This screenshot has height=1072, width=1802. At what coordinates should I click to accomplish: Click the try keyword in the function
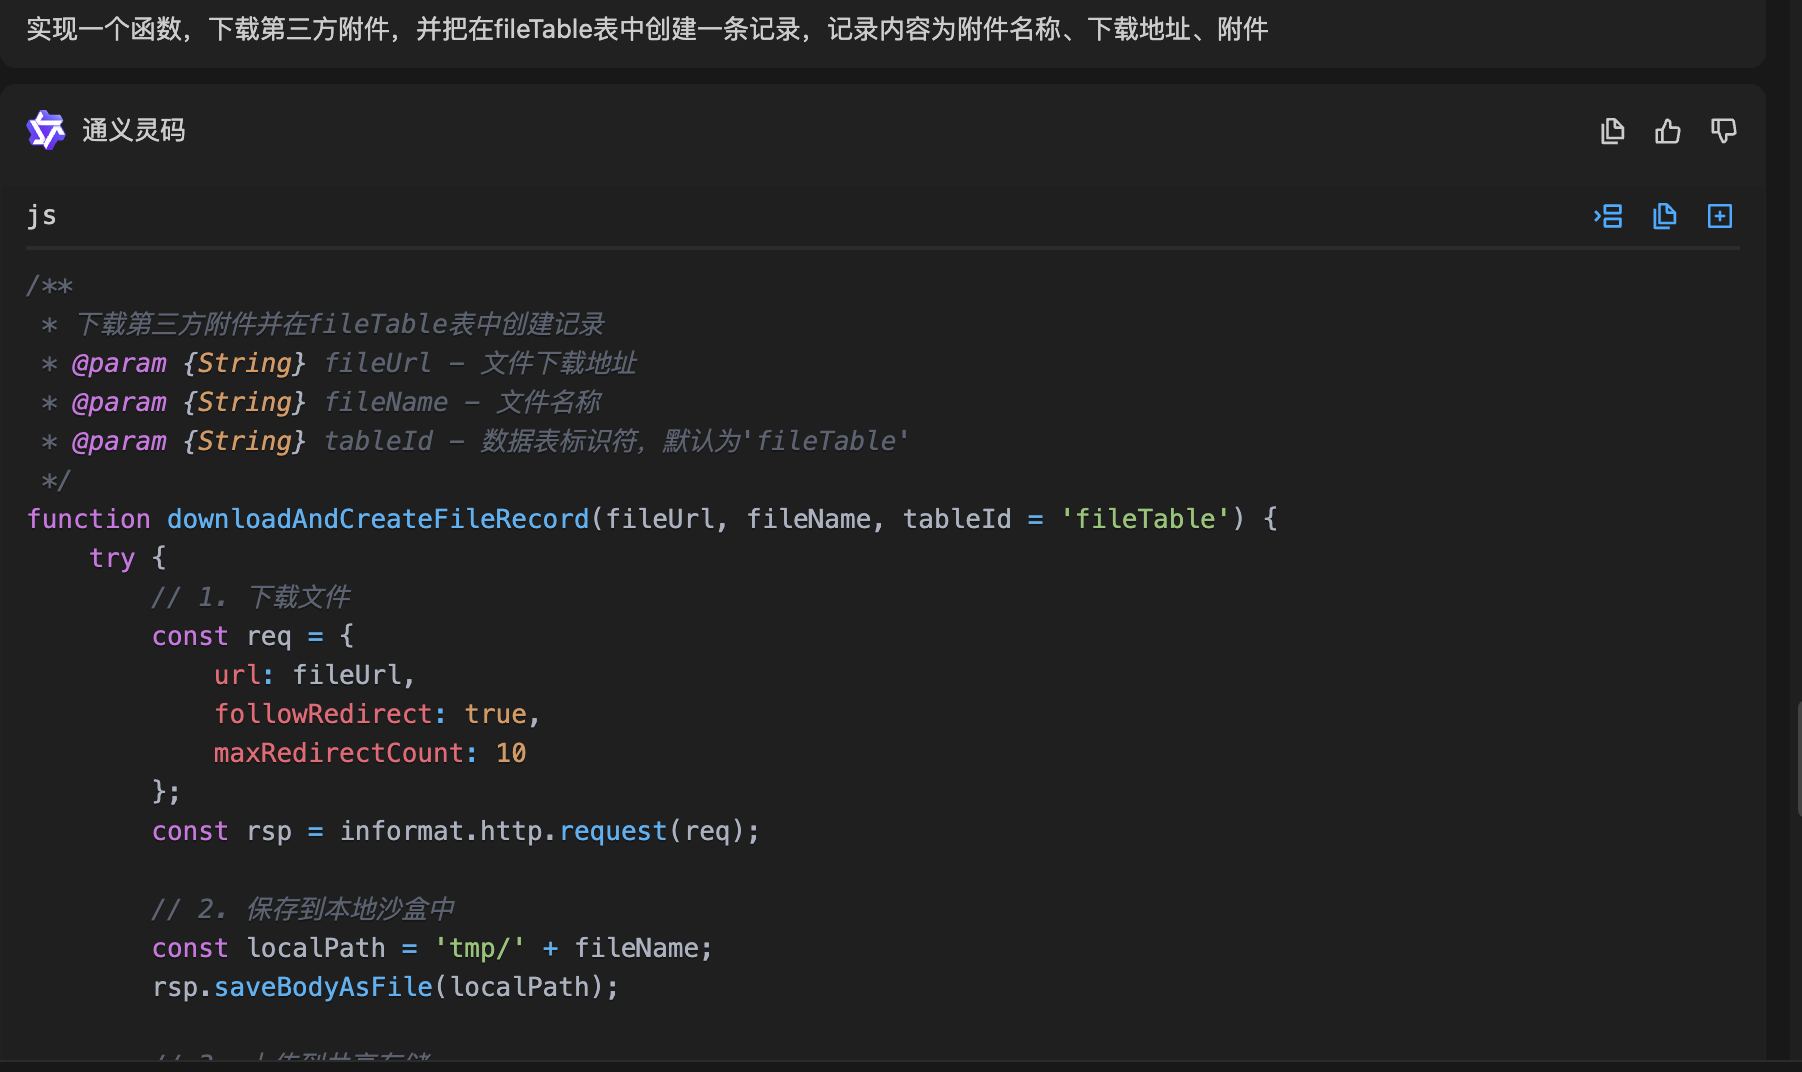(111, 558)
